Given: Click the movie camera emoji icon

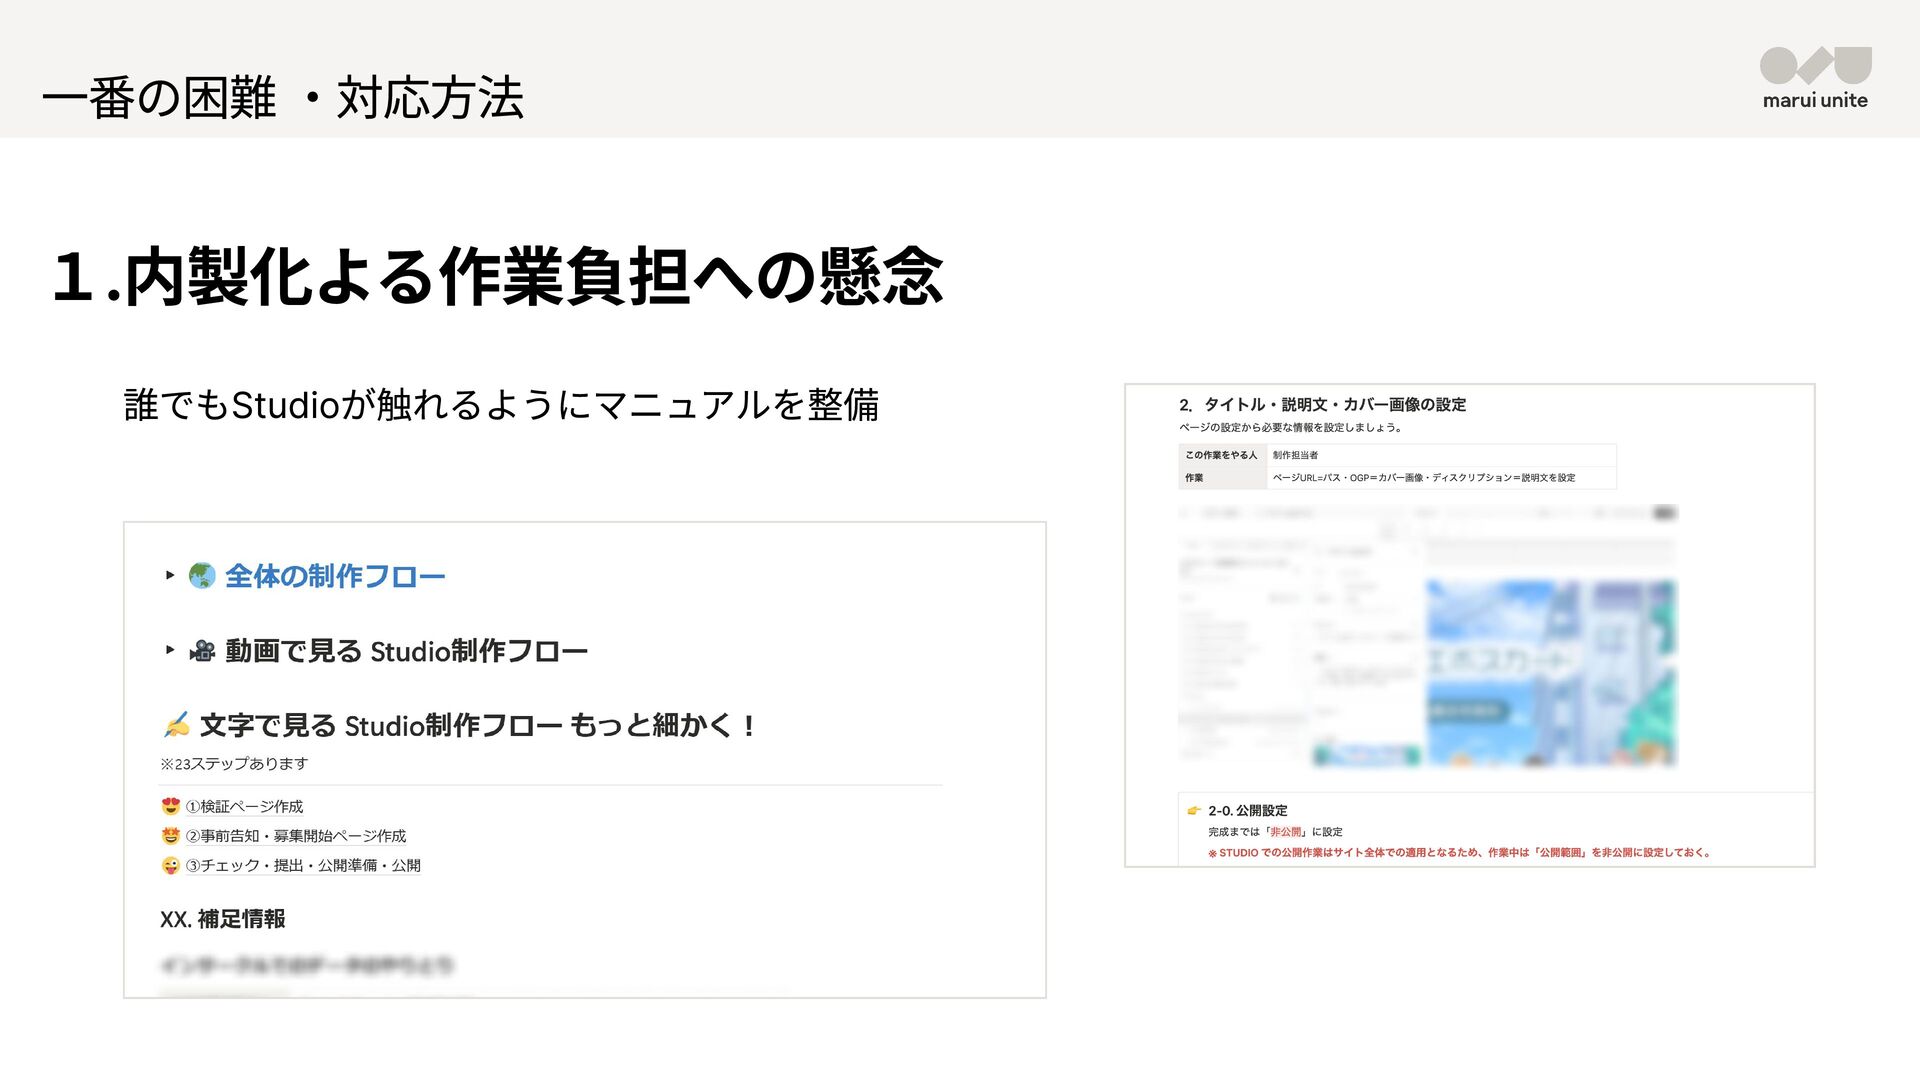Looking at the screenshot, I should (202, 651).
